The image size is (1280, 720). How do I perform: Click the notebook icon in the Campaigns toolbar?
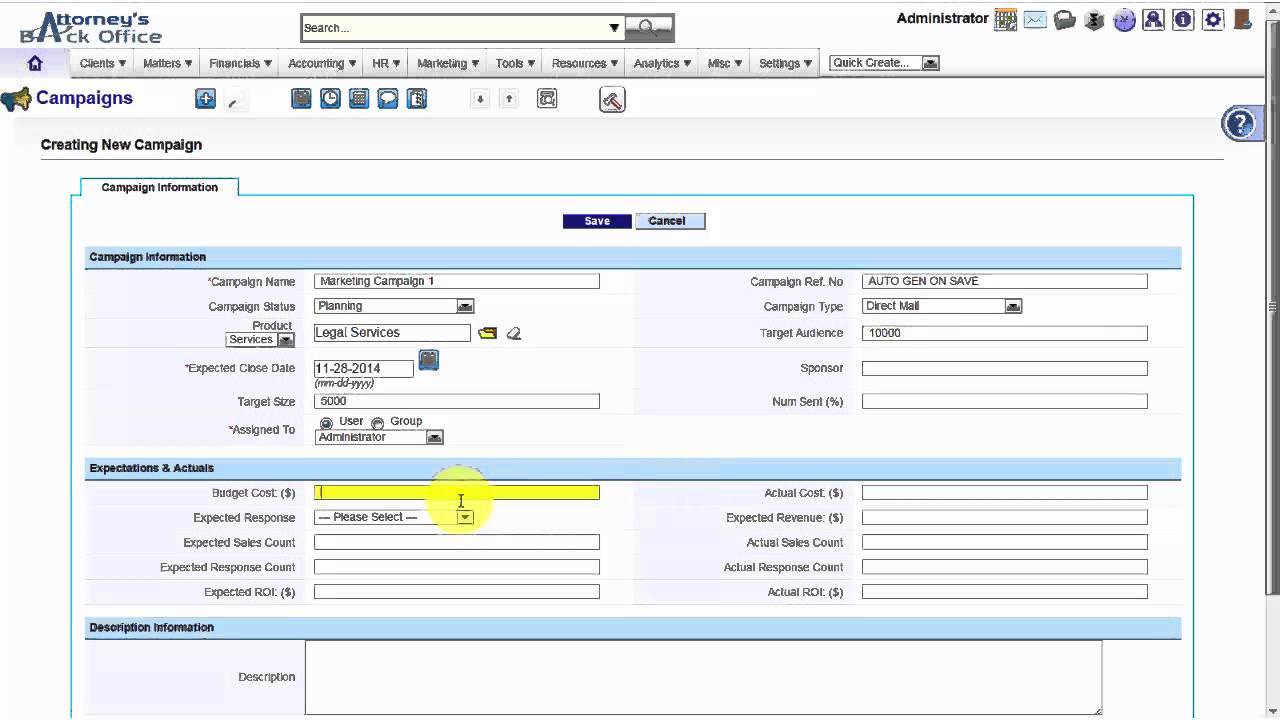click(x=417, y=98)
